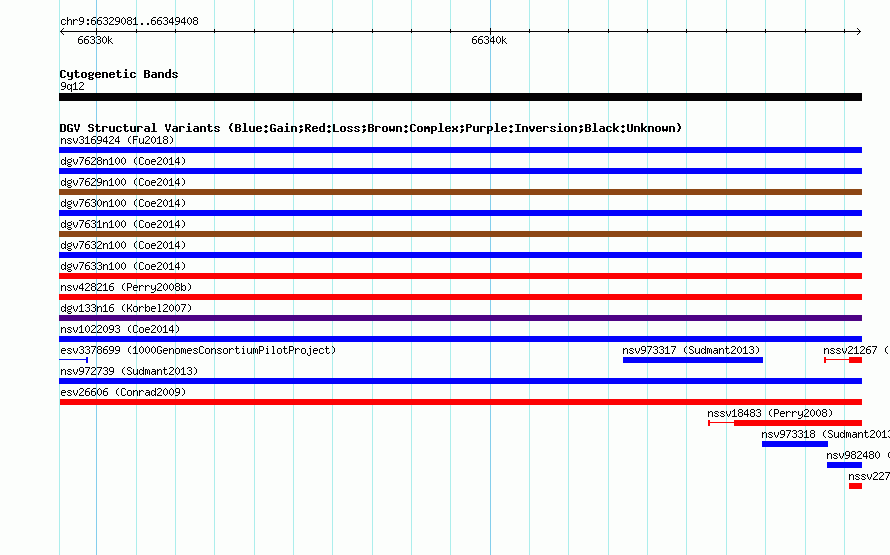
Task: Open the dgv7630n100 (Coe2014) variant label
Action: point(123,203)
